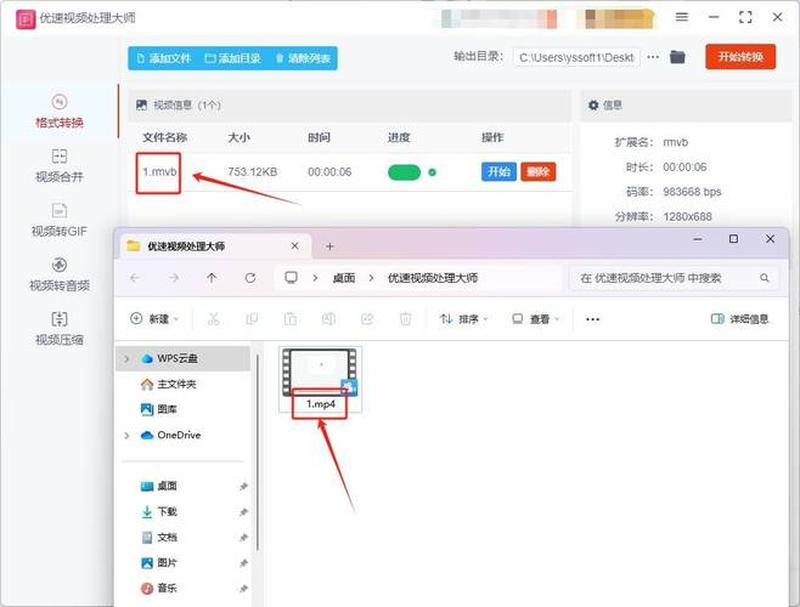Click the 开始 button for 1.rmvb
This screenshot has width=800, height=607.
coord(498,171)
